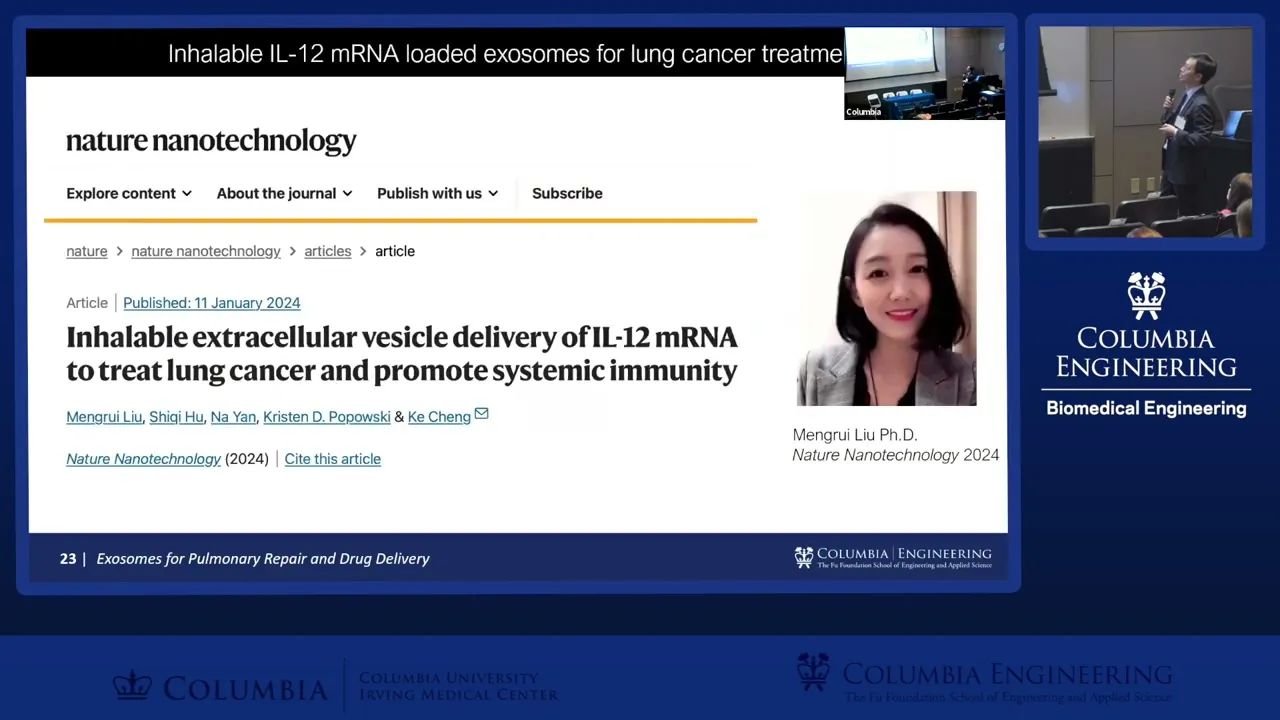Open author link Shiqi Hu
This screenshot has height=720, width=1280.
point(176,417)
